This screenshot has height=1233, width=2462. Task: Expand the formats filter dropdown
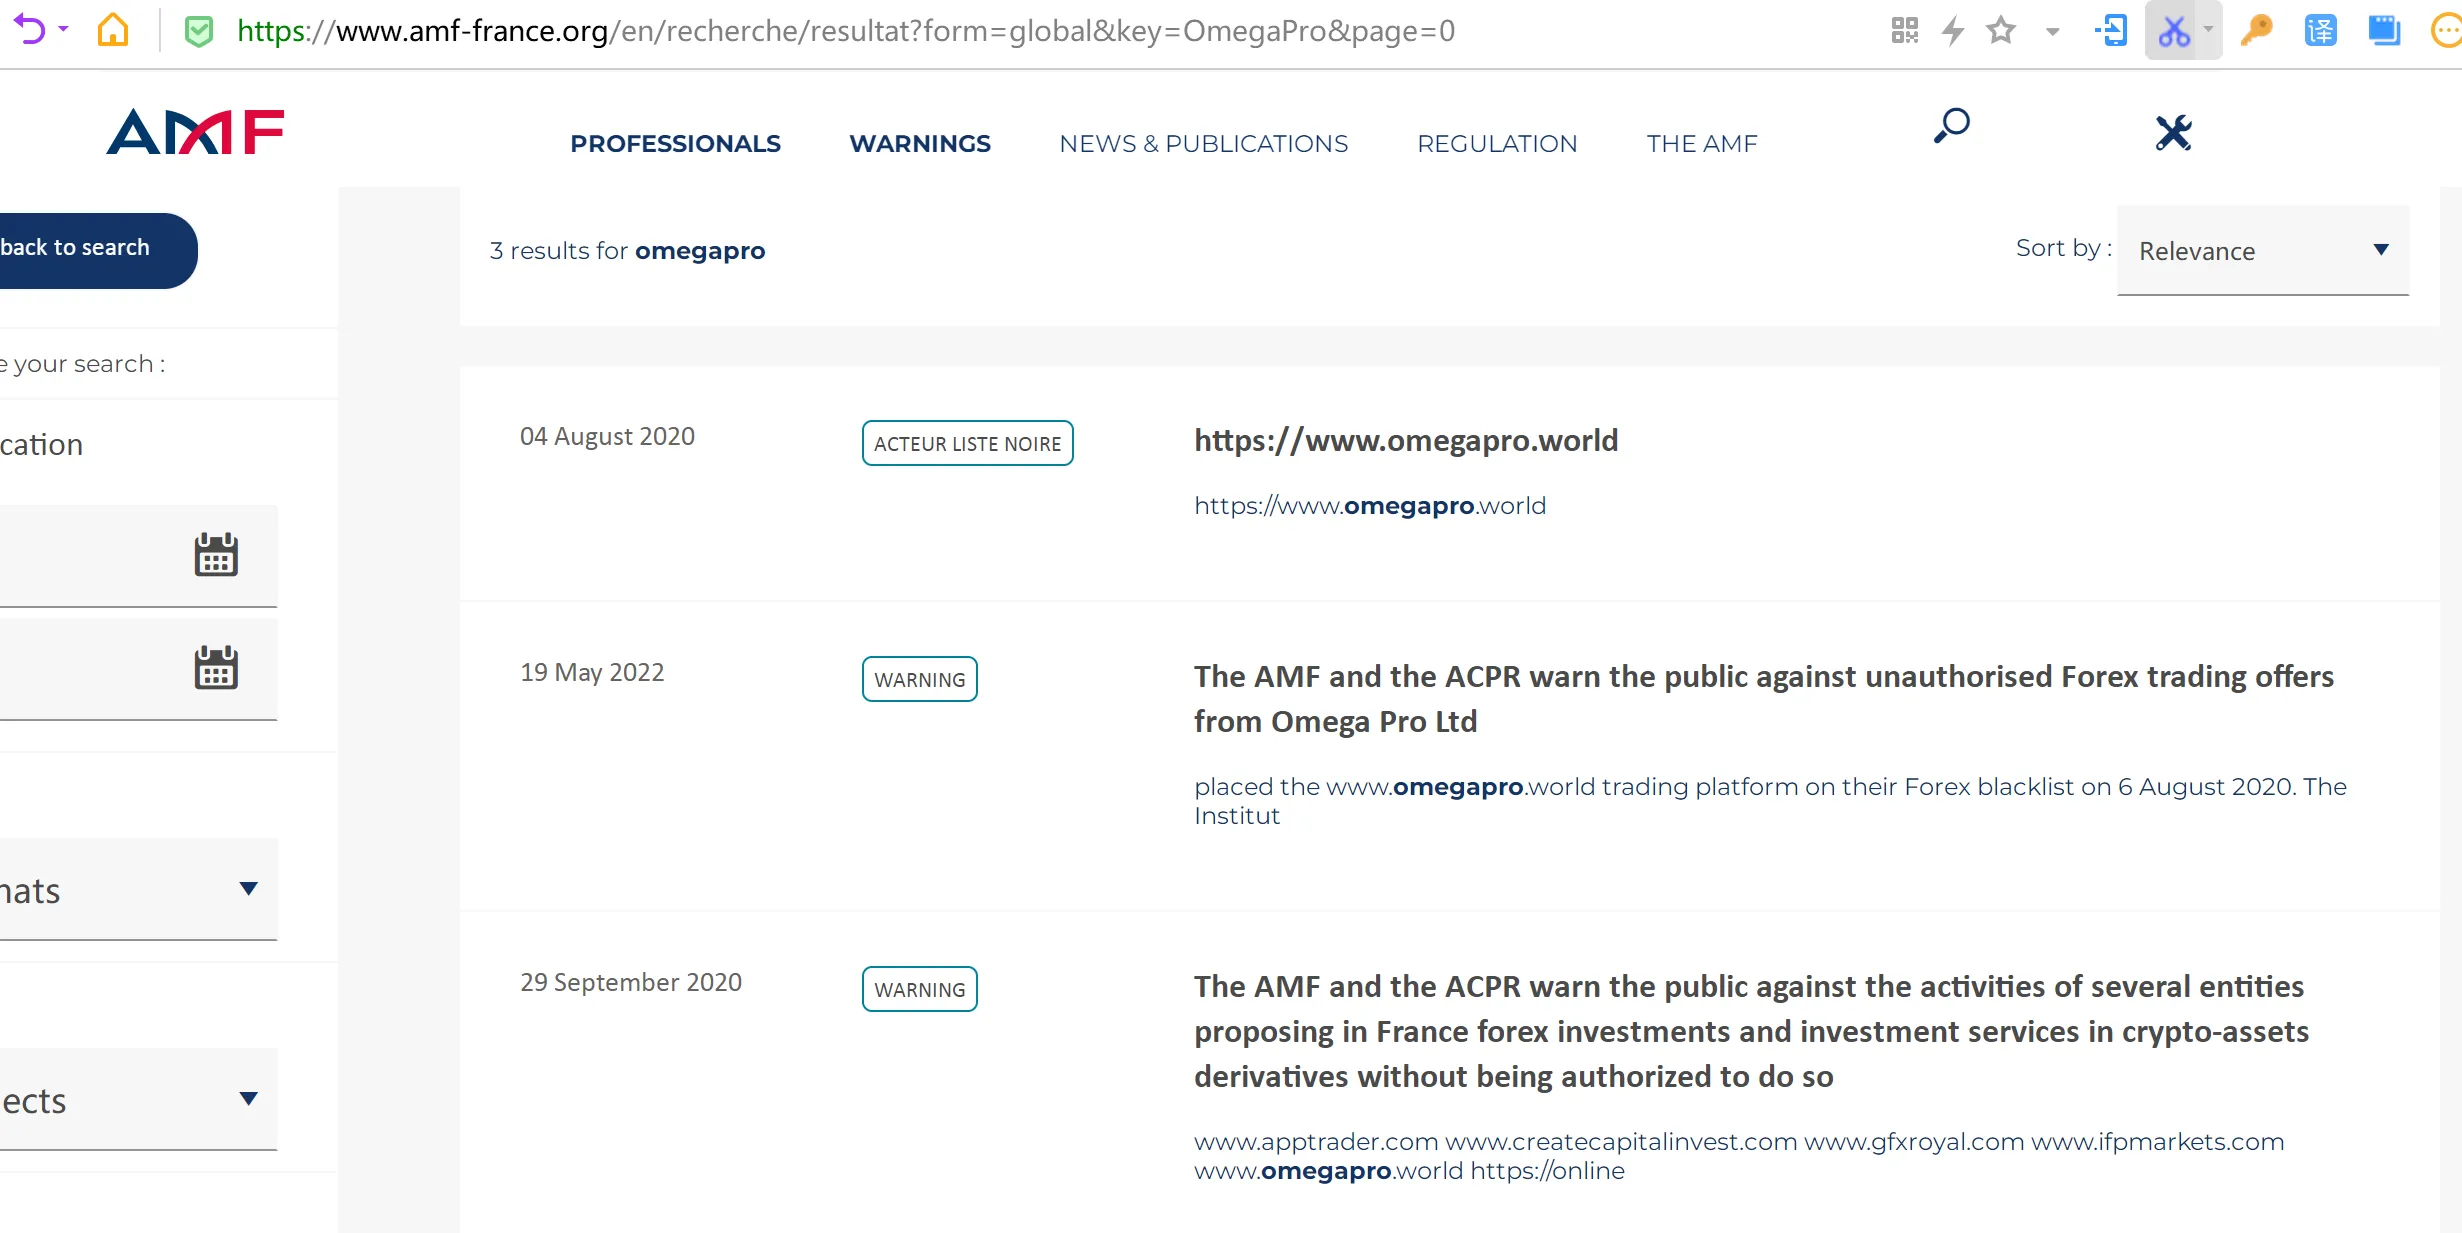(x=138, y=889)
